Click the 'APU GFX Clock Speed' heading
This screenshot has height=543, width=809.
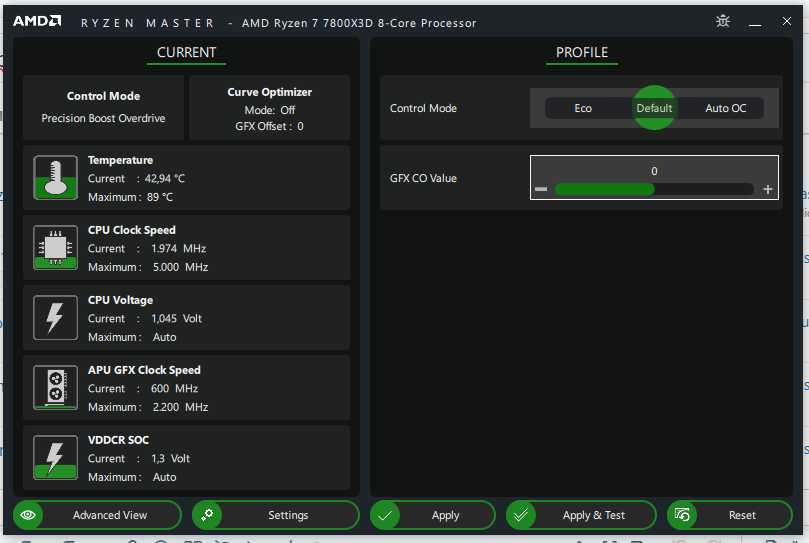tap(144, 370)
